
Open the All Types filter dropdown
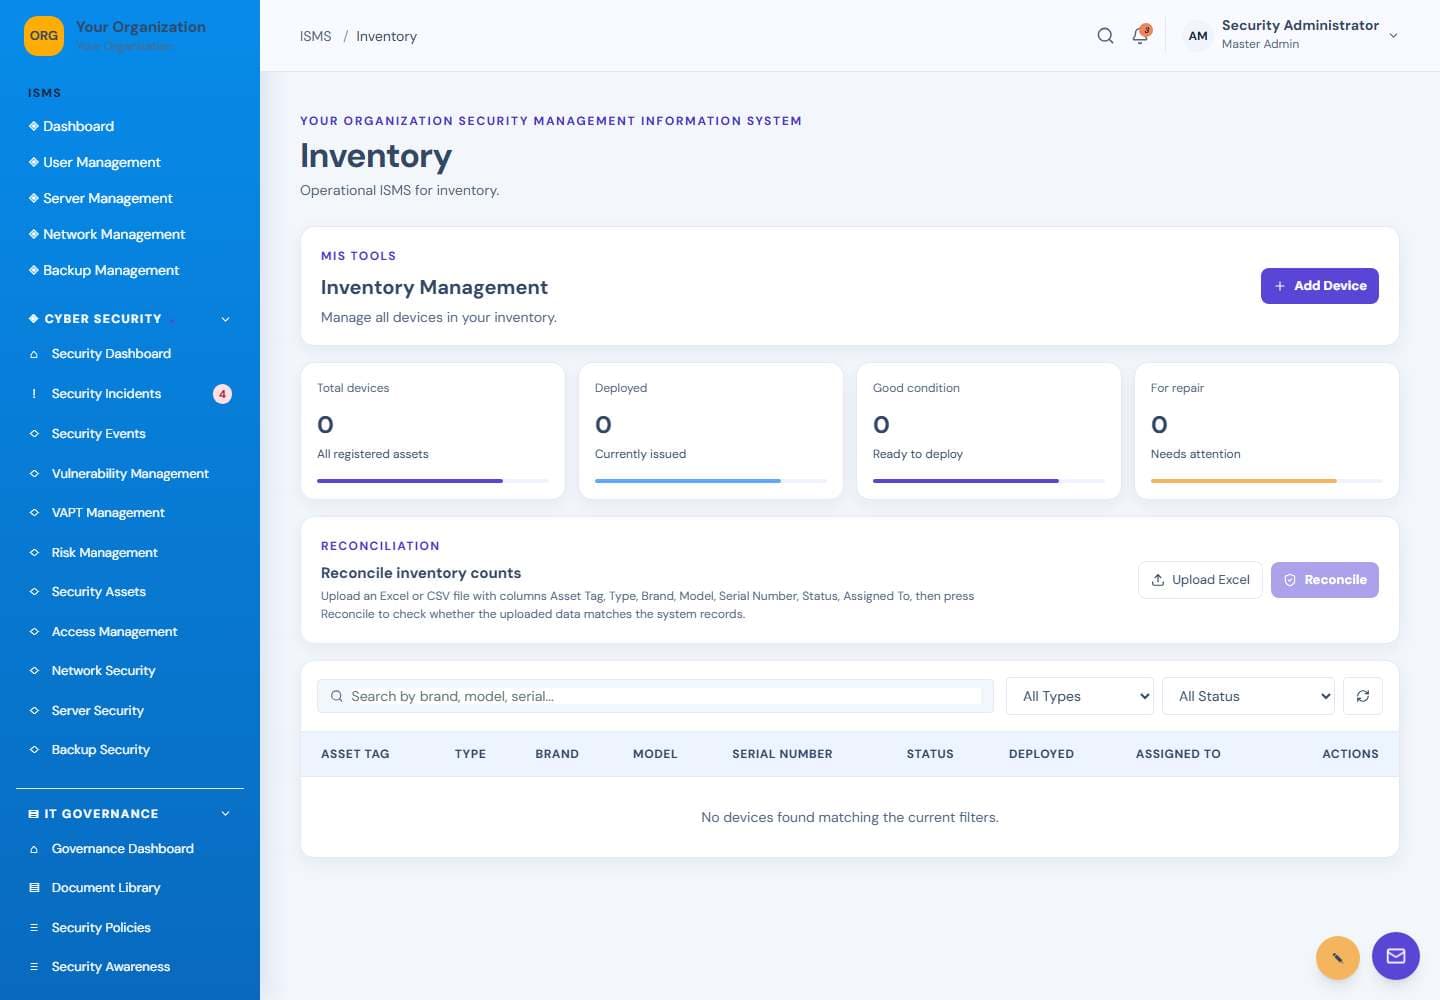click(1080, 696)
